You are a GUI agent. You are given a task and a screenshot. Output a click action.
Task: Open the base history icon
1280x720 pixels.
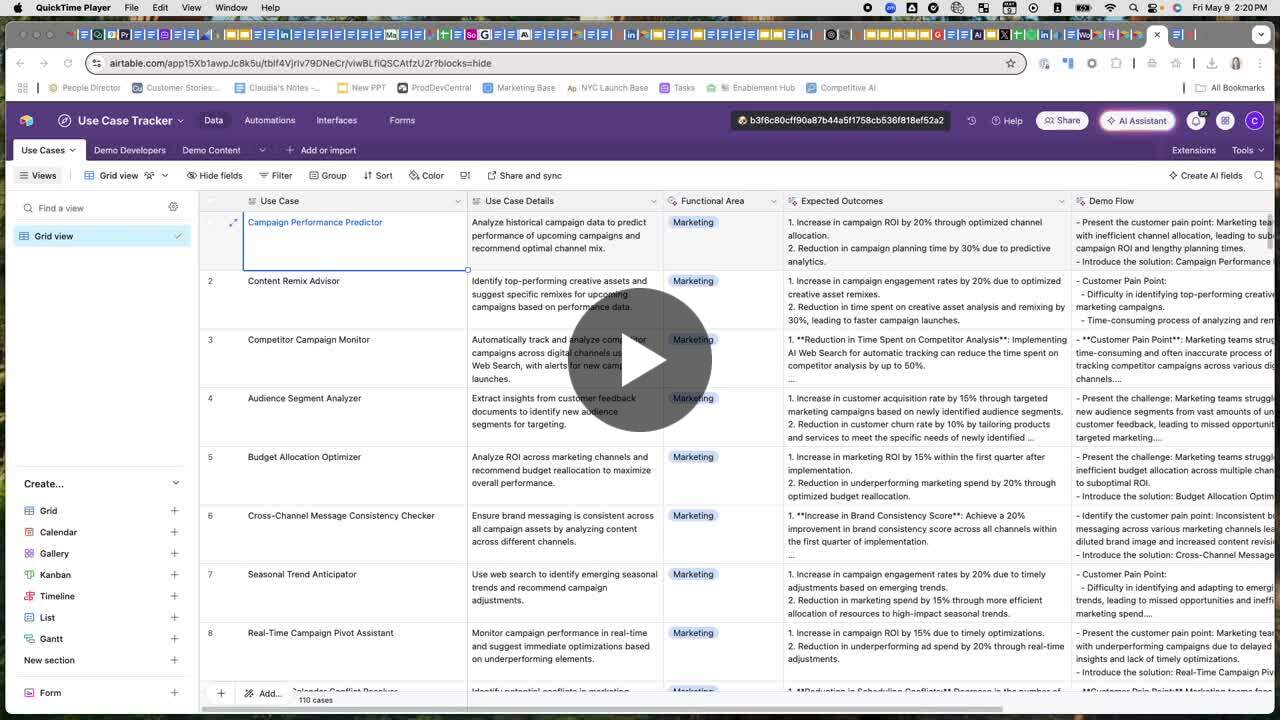pos(971,120)
